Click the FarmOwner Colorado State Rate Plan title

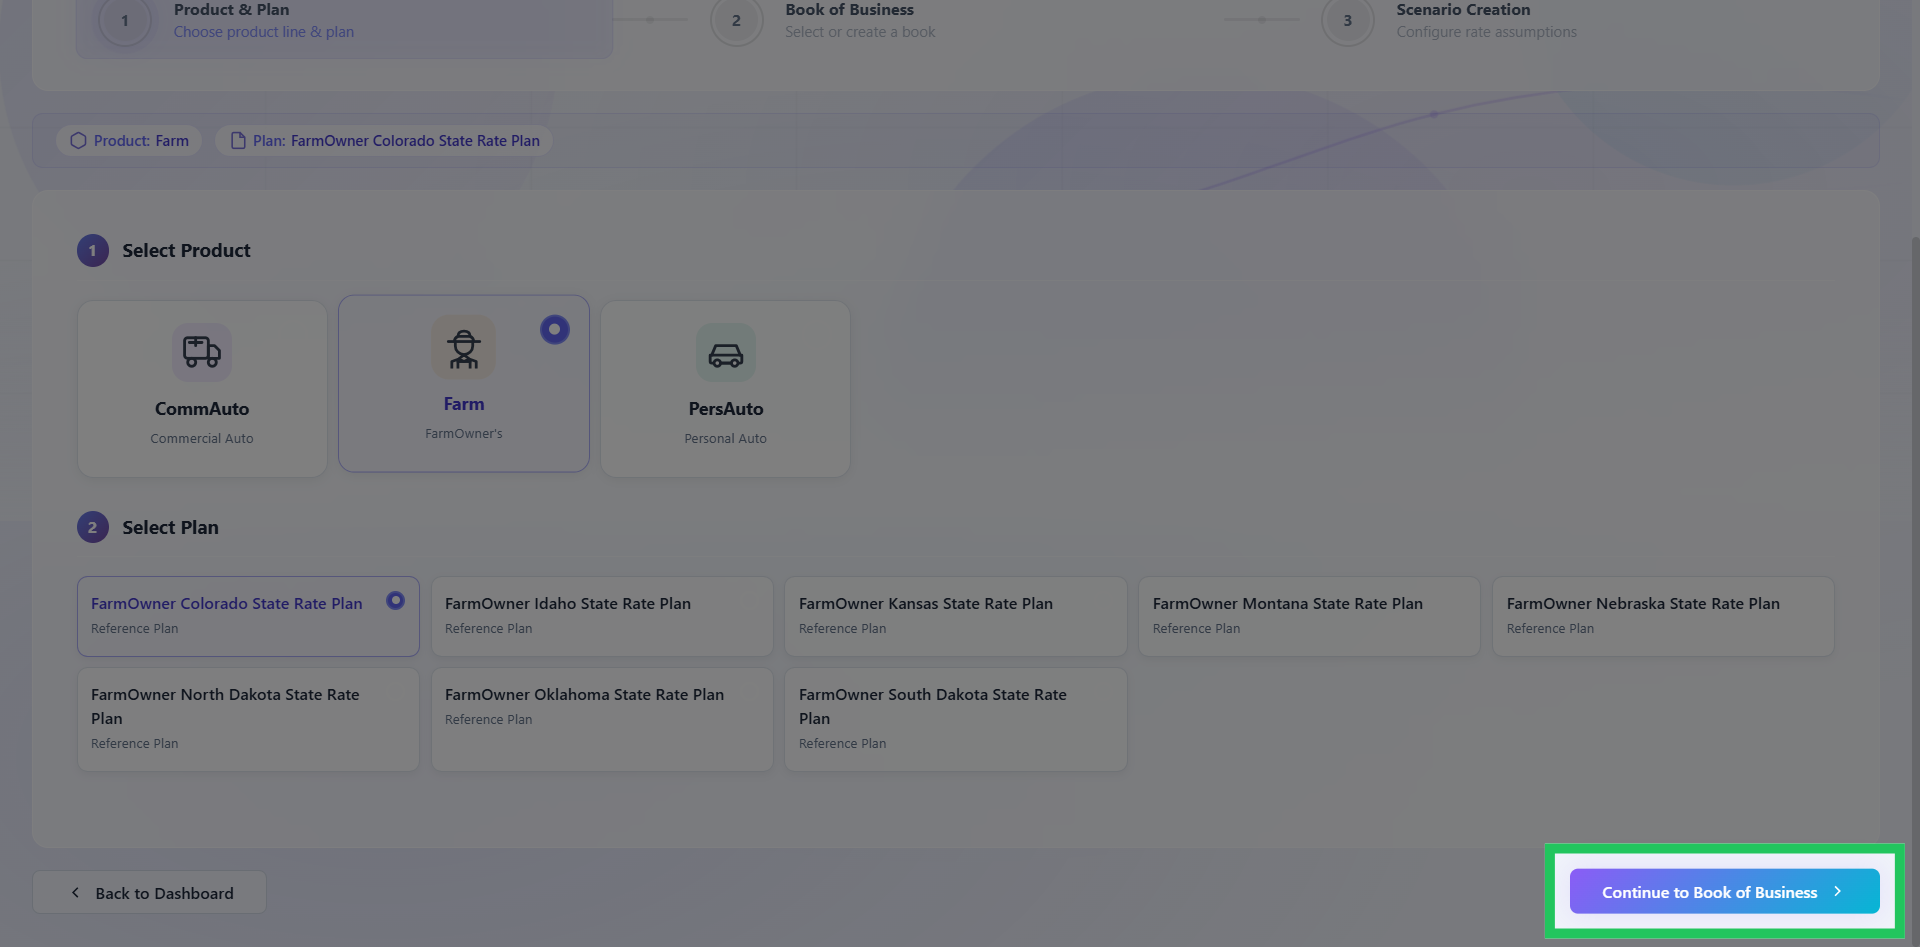point(227,604)
